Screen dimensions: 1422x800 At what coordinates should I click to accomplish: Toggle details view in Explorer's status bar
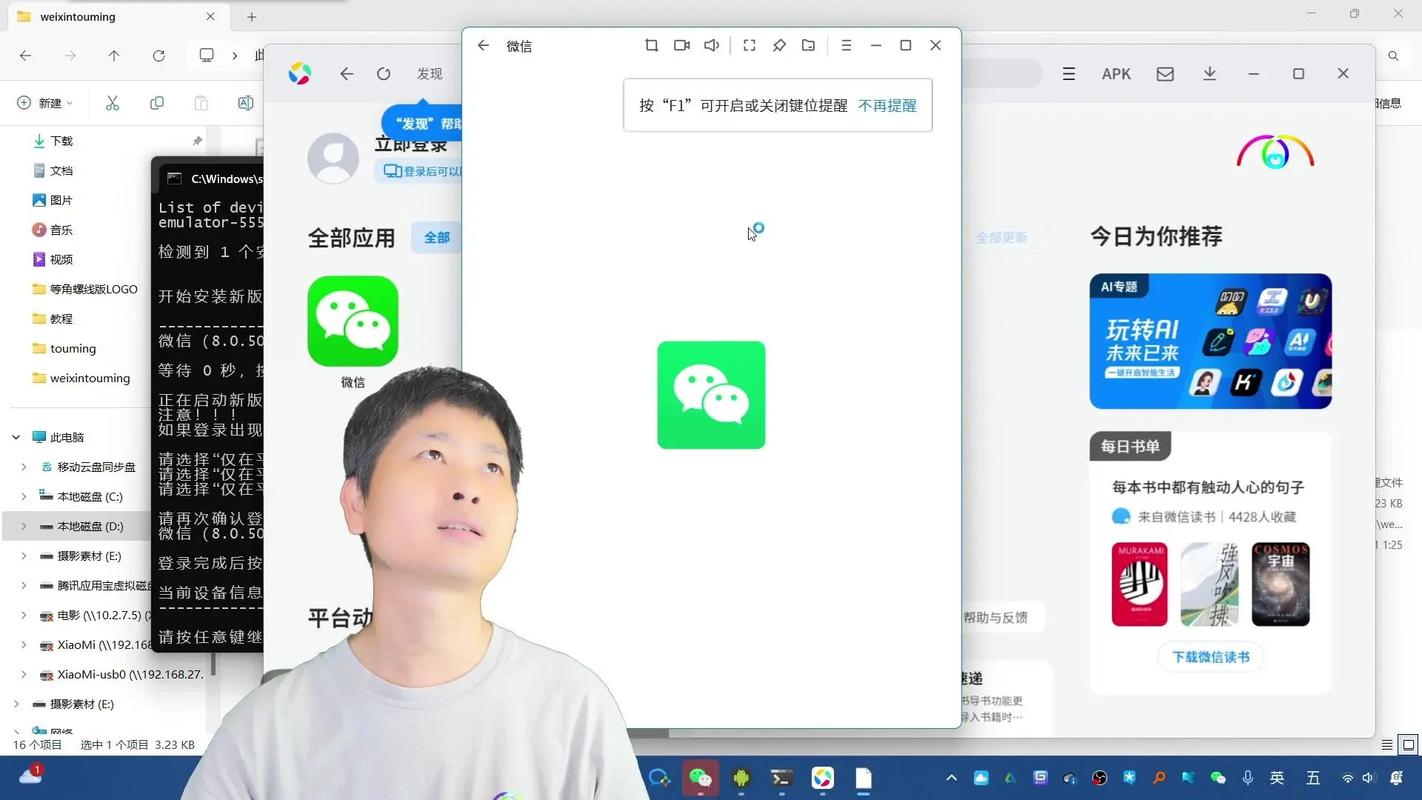coord(1387,744)
